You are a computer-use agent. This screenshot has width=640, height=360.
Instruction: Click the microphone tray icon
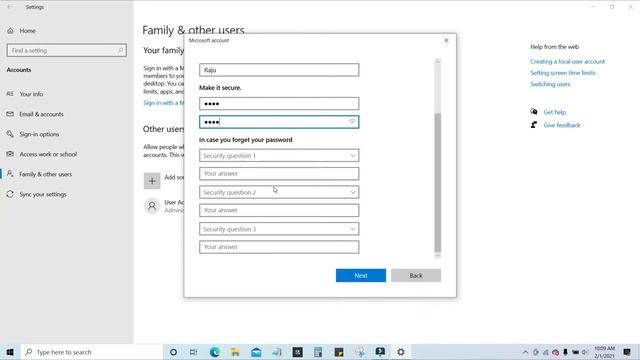[x=565, y=352]
